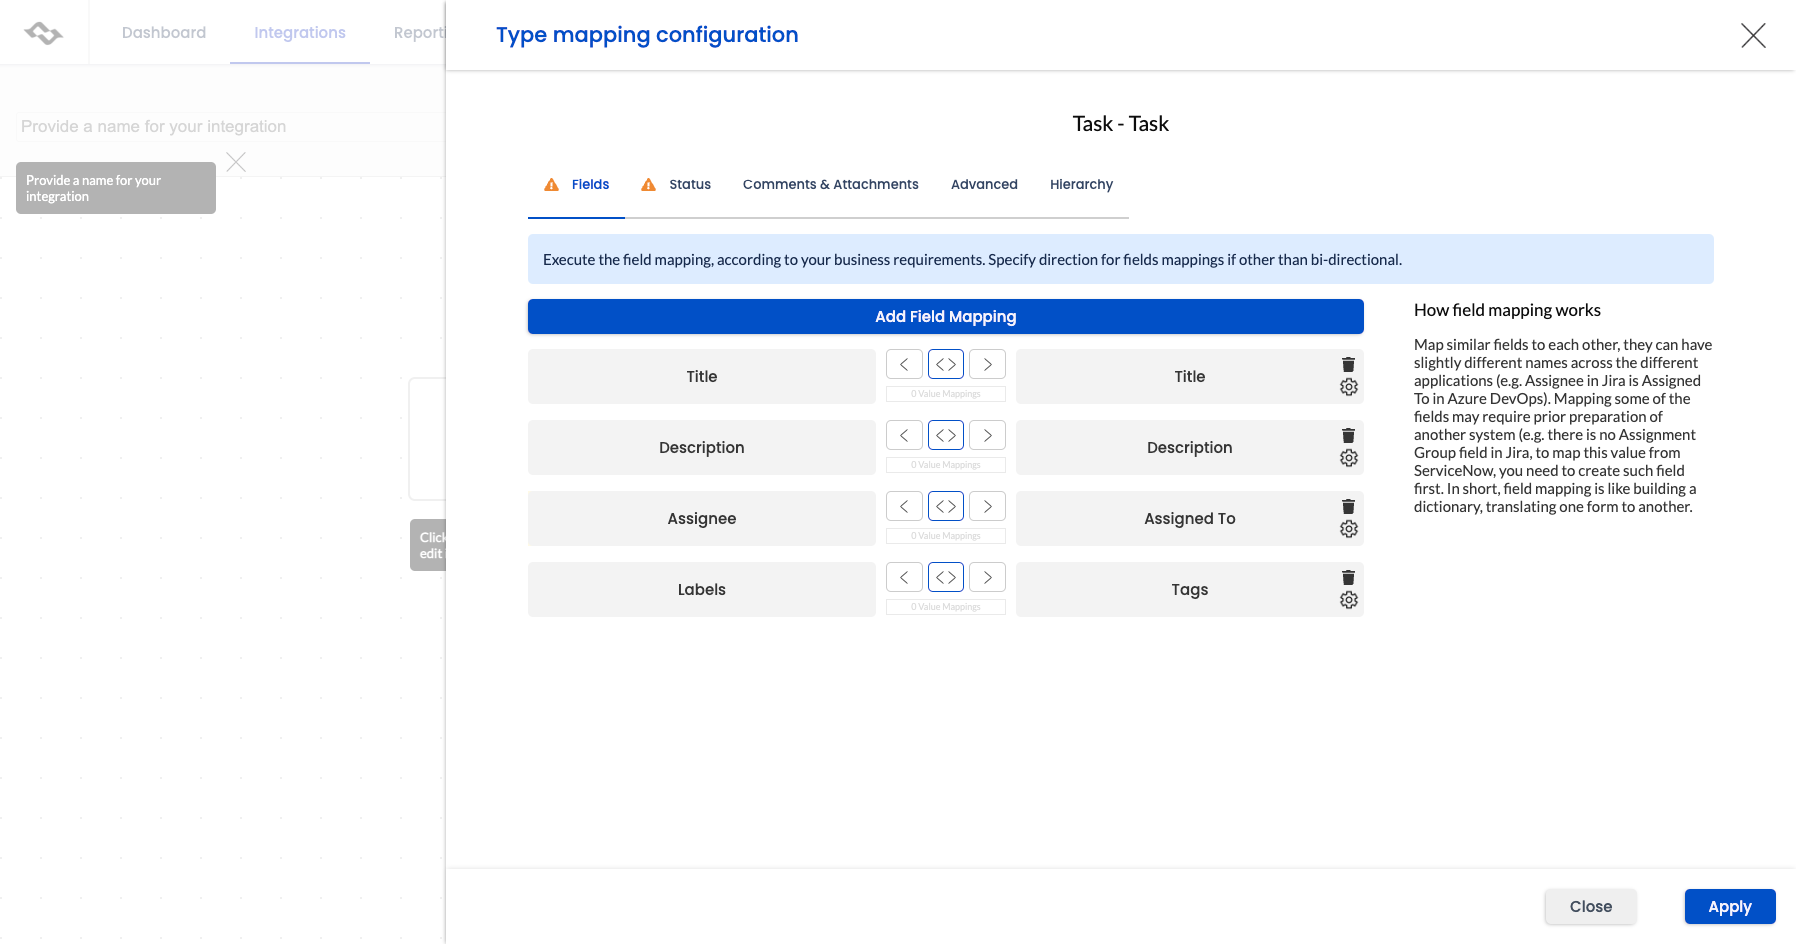Switch to the Status tab
Image resolution: width=1796 pixels, height=944 pixels.
677,185
